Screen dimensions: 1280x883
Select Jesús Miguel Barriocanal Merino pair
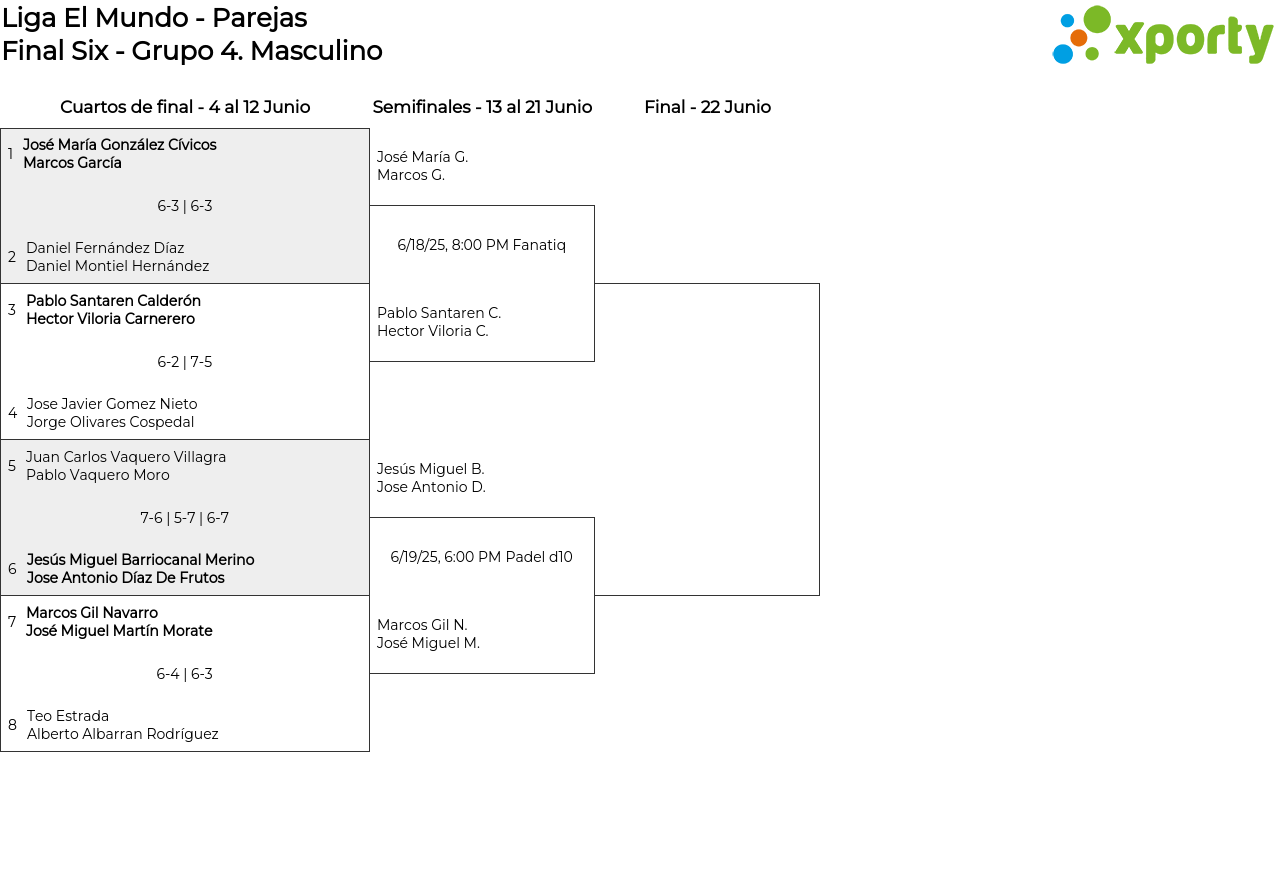point(140,569)
